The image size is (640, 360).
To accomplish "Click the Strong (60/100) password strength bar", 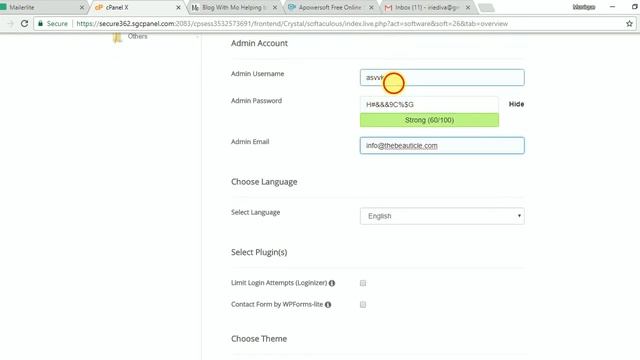I will (429, 120).
